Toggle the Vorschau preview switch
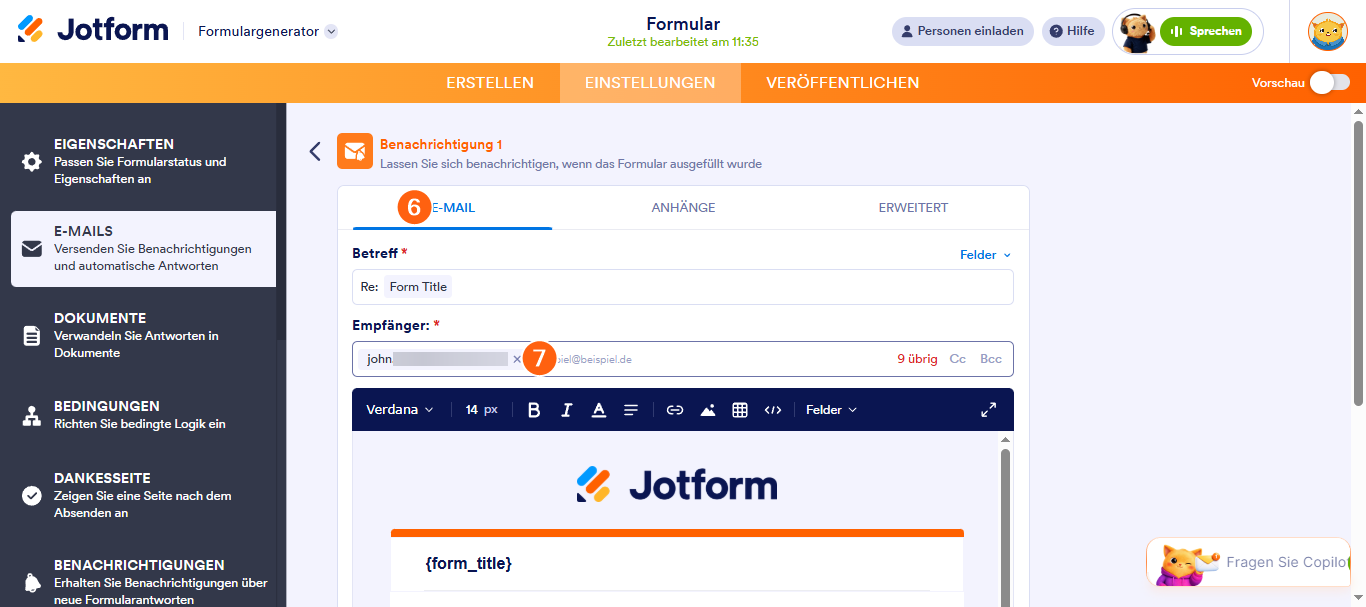1366x607 pixels. pos(1330,83)
